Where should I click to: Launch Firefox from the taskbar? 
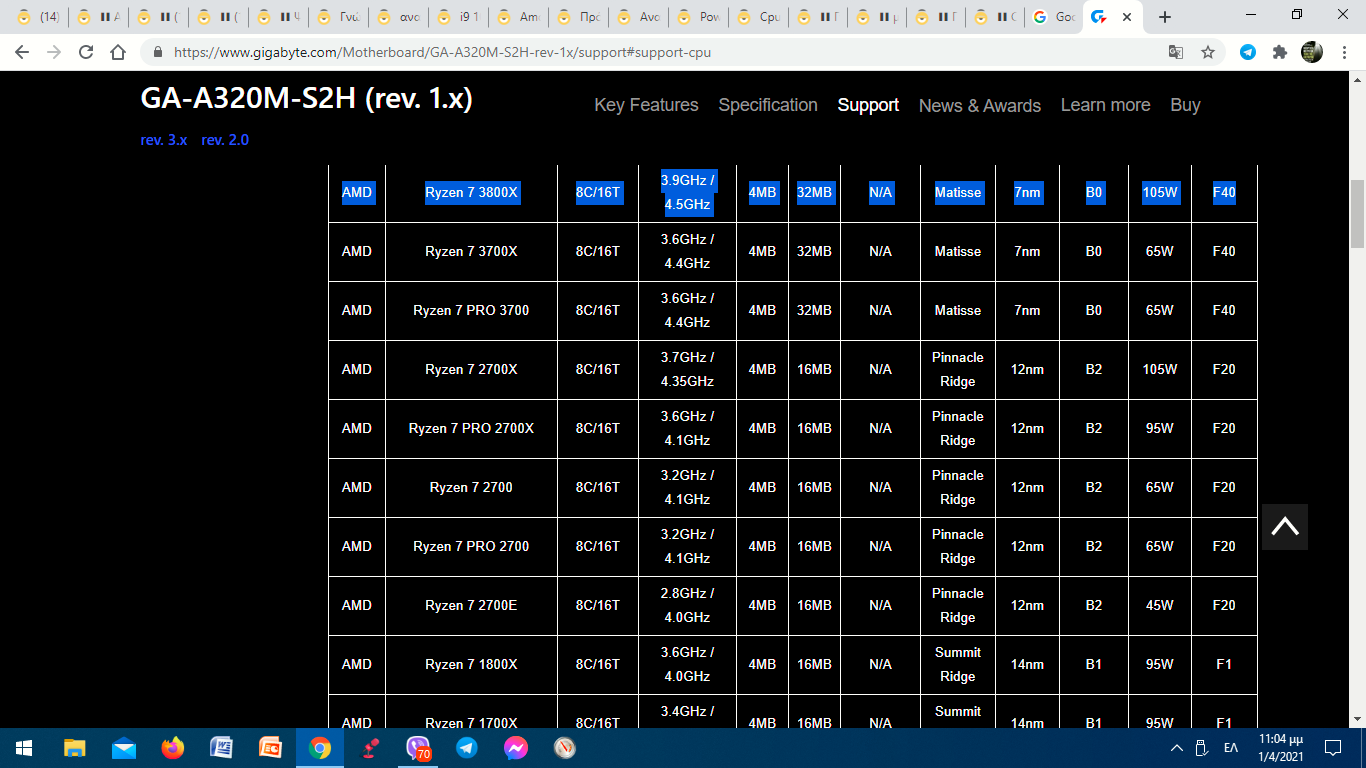coord(173,748)
